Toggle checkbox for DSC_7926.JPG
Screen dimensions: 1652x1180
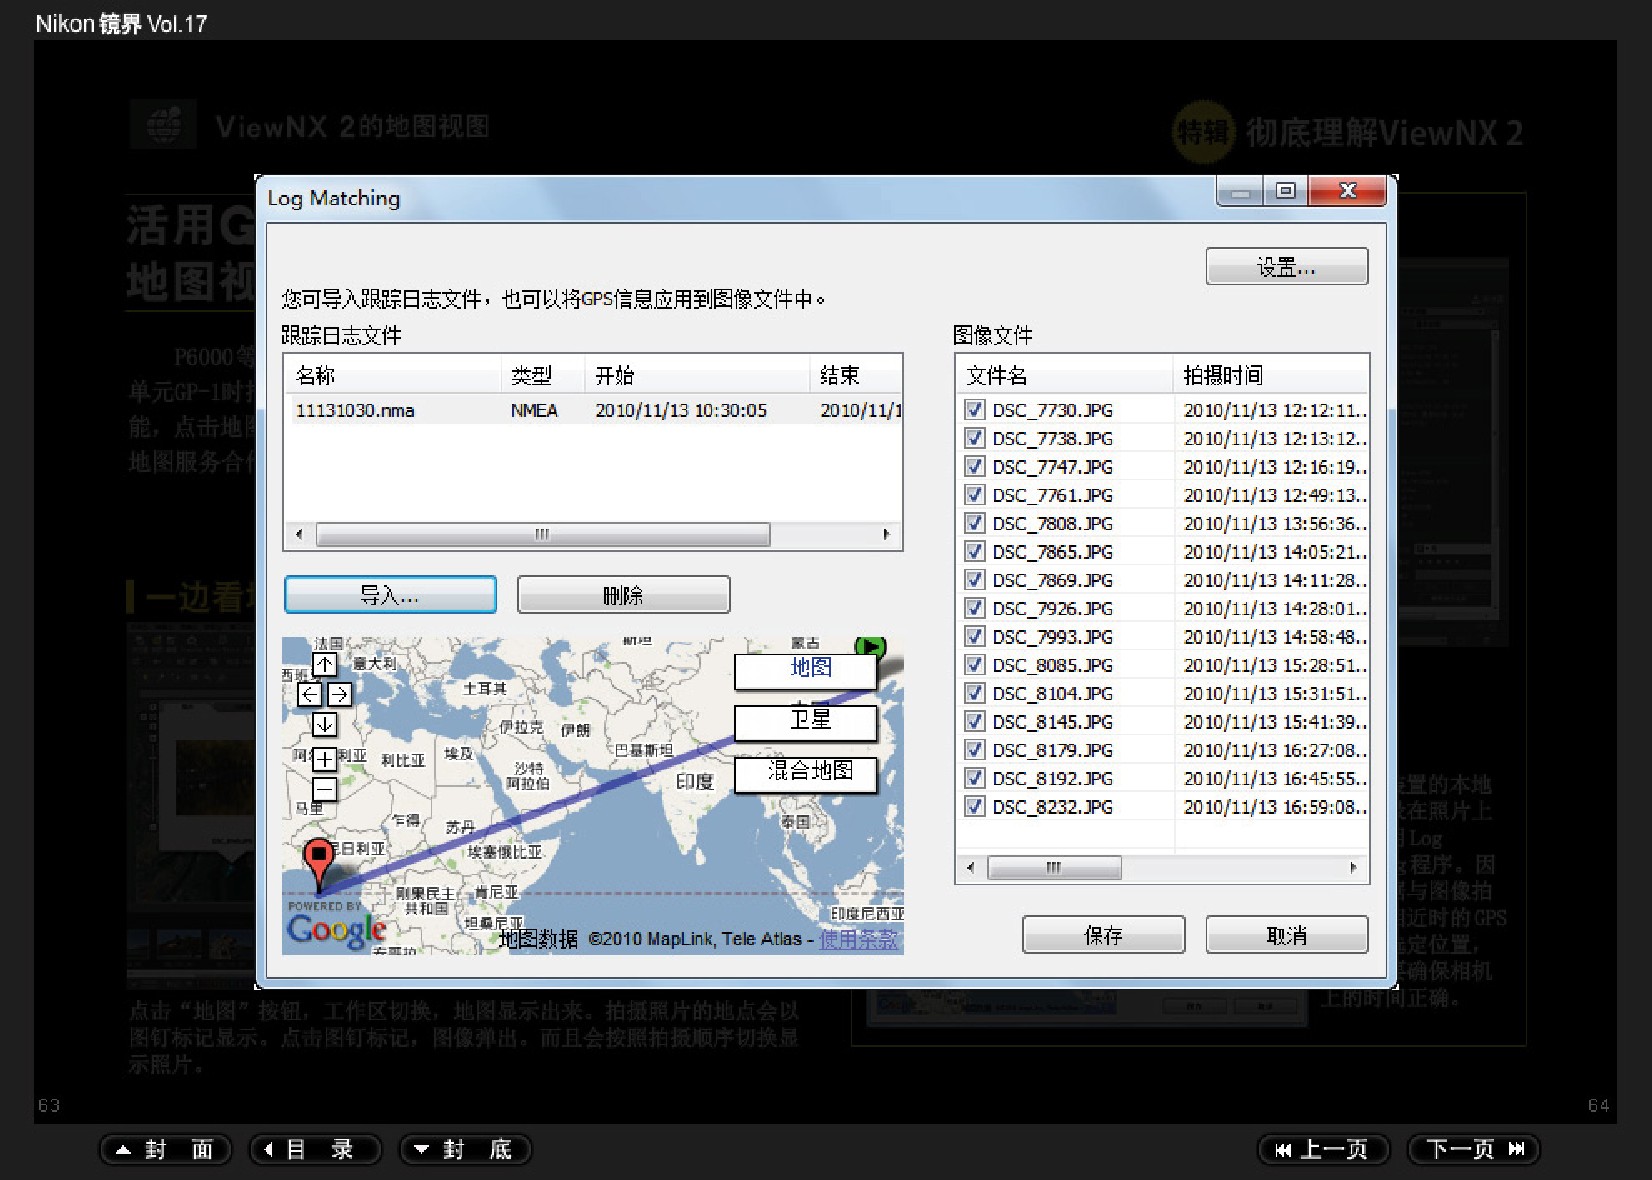[x=974, y=608]
